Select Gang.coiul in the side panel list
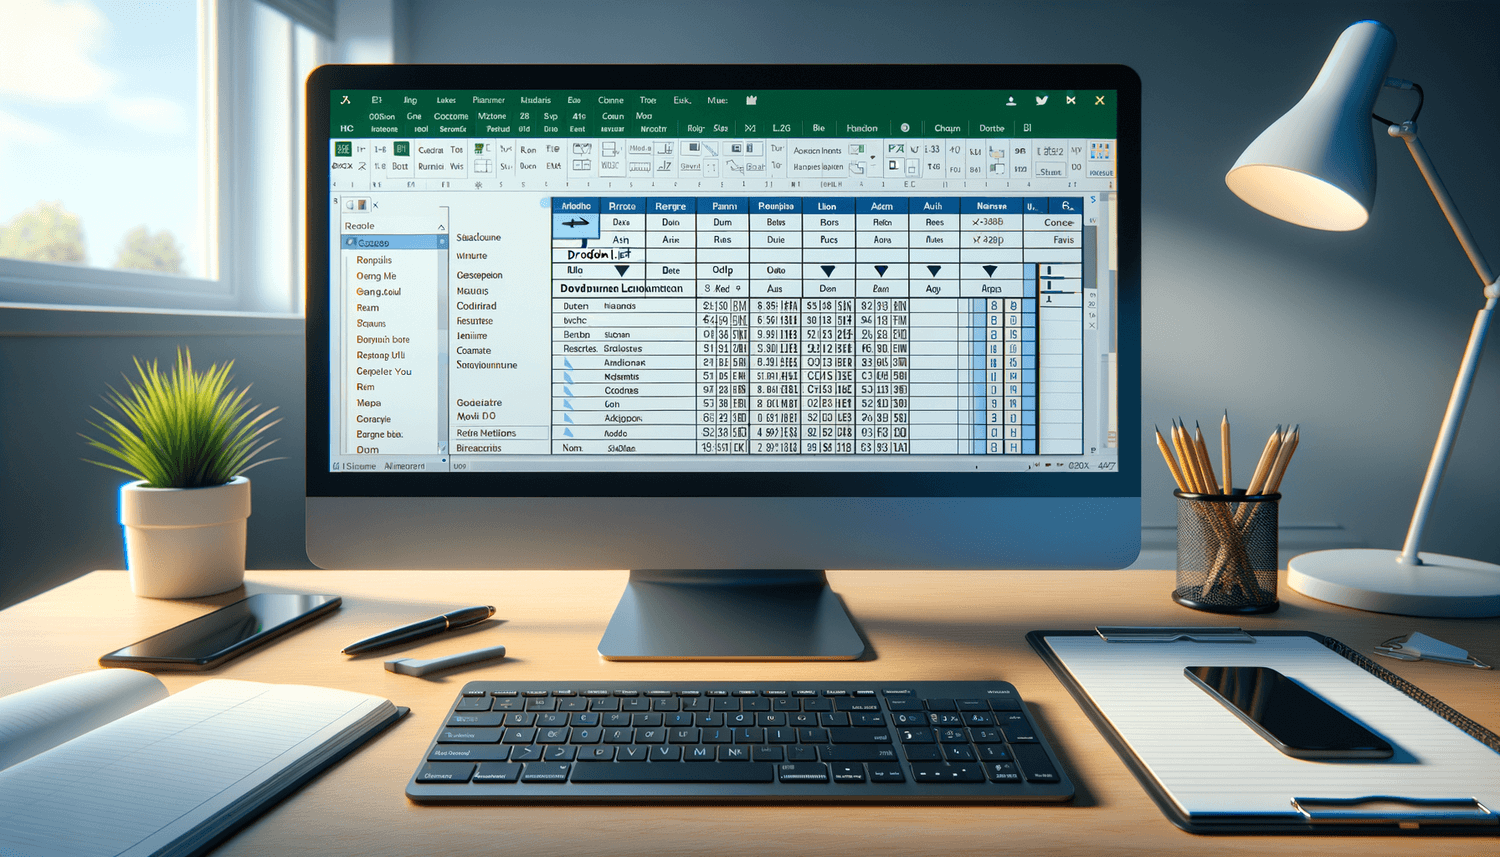 pyautogui.click(x=378, y=292)
